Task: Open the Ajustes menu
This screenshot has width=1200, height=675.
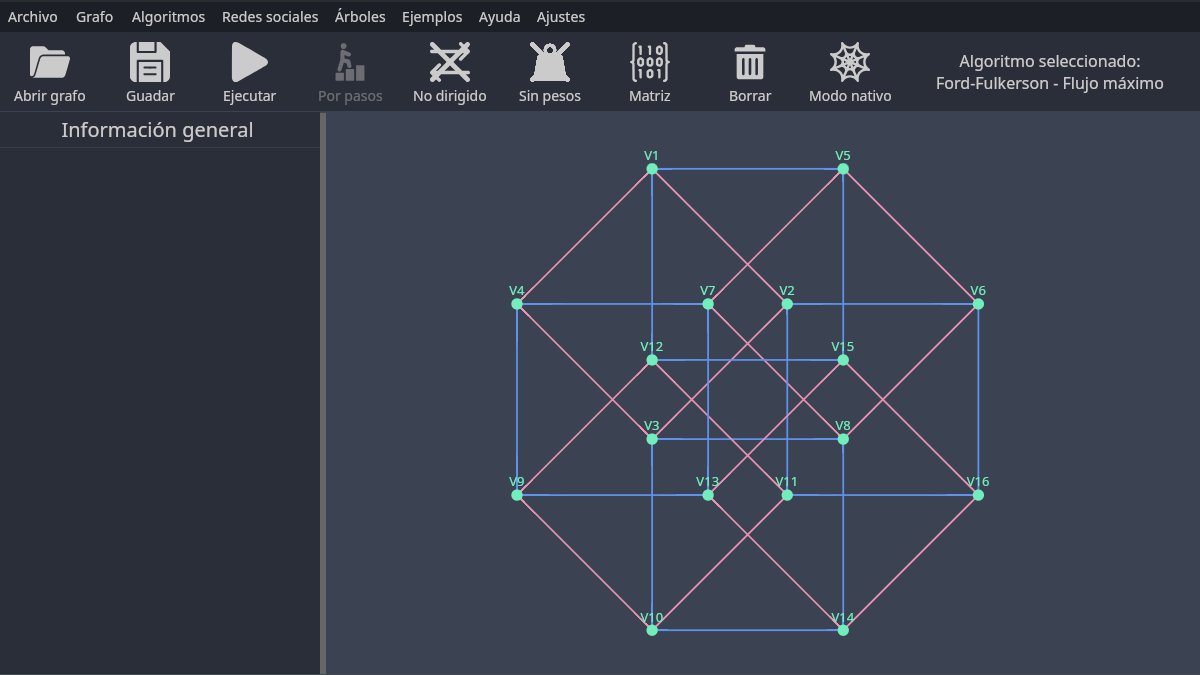Action: click(x=561, y=17)
